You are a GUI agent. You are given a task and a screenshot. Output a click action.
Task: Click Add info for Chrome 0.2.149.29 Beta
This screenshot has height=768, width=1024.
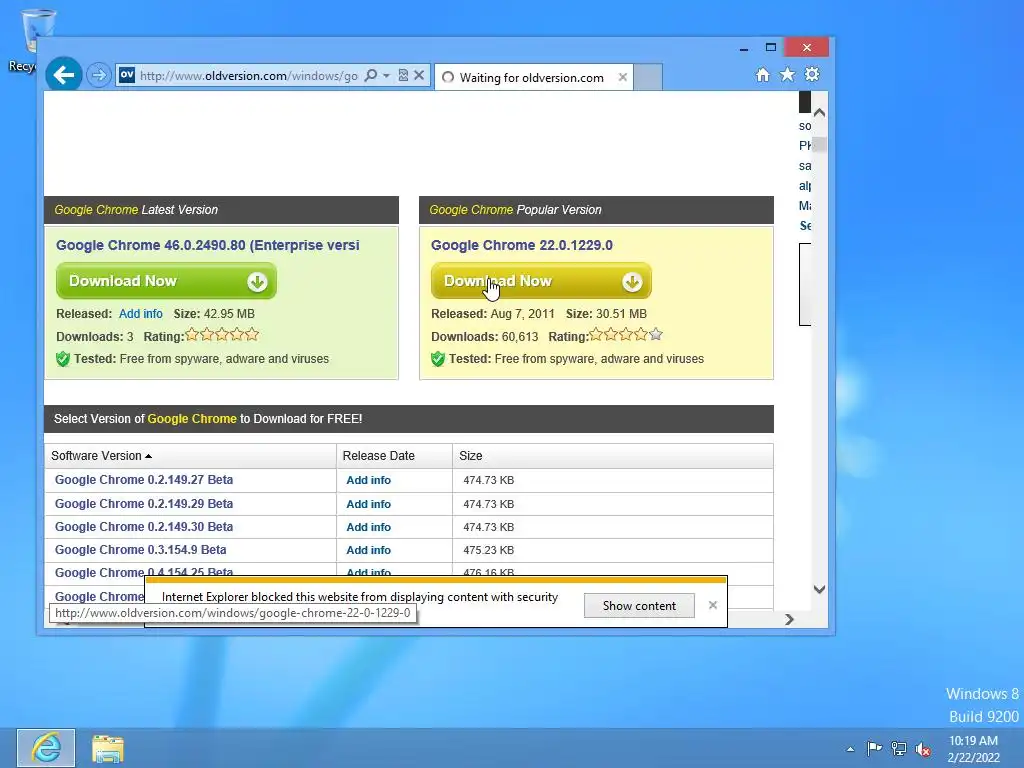pyautogui.click(x=368, y=504)
